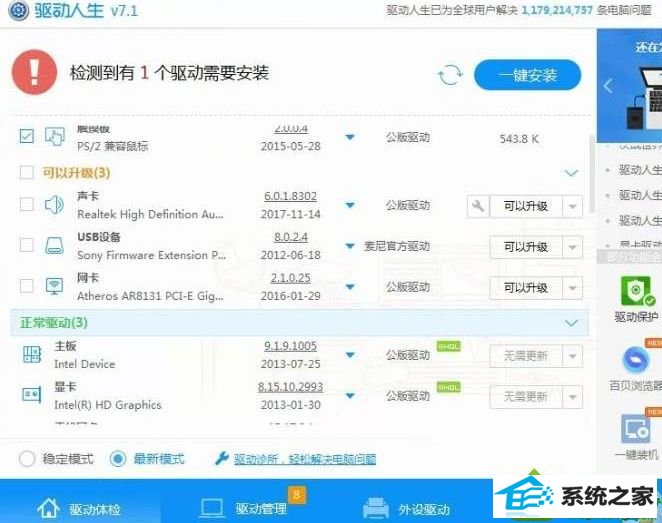The width and height of the screenshot is (662, 523).
Task: Check the 声卡 Realtek checkbox
Action: 27,204
